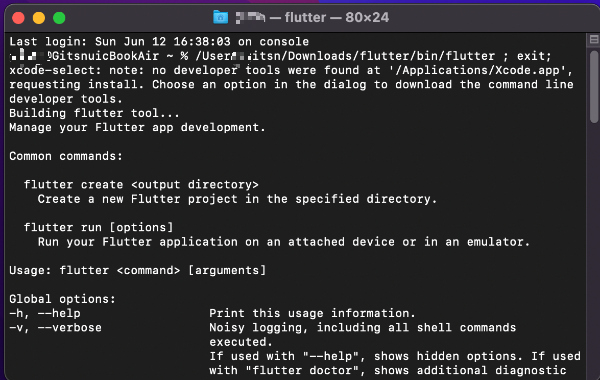This screenshot has width=600, height=380.
Task: Click the split pane icon above scrollbar
Action: pyautogui.click(x=594, y=39)
